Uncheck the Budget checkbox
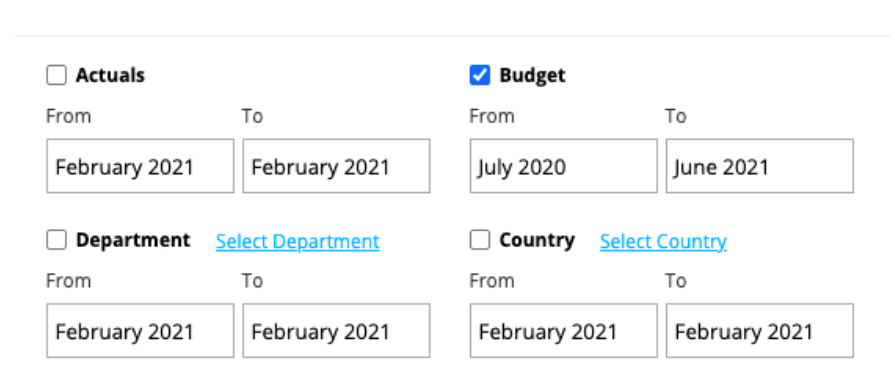The image size is (895, 383). 479,75
